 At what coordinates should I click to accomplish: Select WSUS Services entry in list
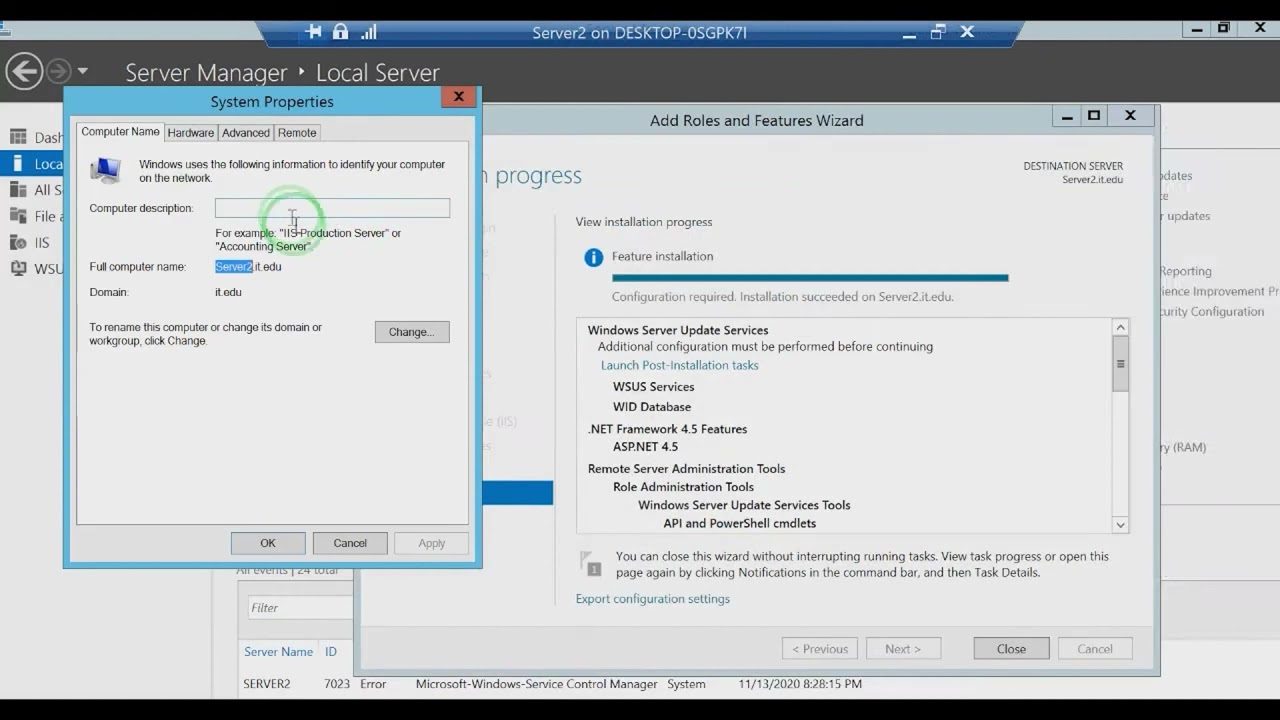point(653,387)
